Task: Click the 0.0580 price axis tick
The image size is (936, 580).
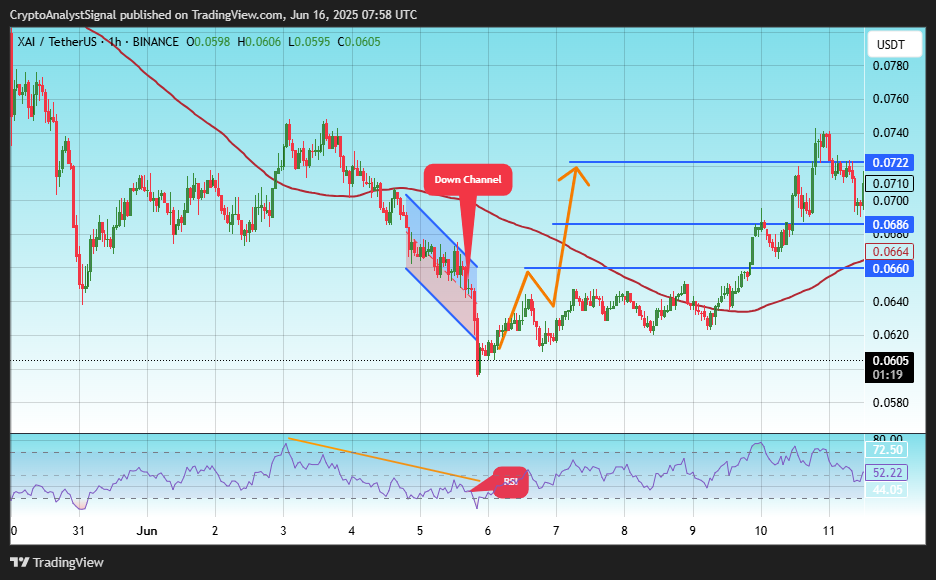Action: (x=891, y=403)
